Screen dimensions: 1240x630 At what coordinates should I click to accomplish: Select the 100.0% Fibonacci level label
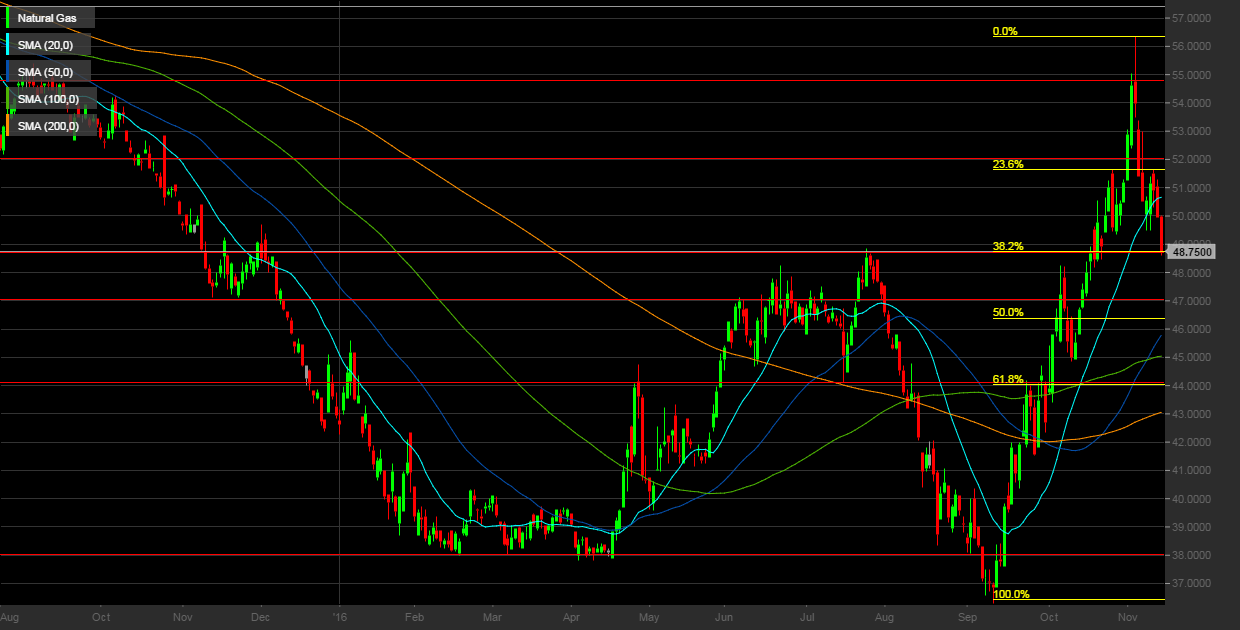click(1011, 594)
